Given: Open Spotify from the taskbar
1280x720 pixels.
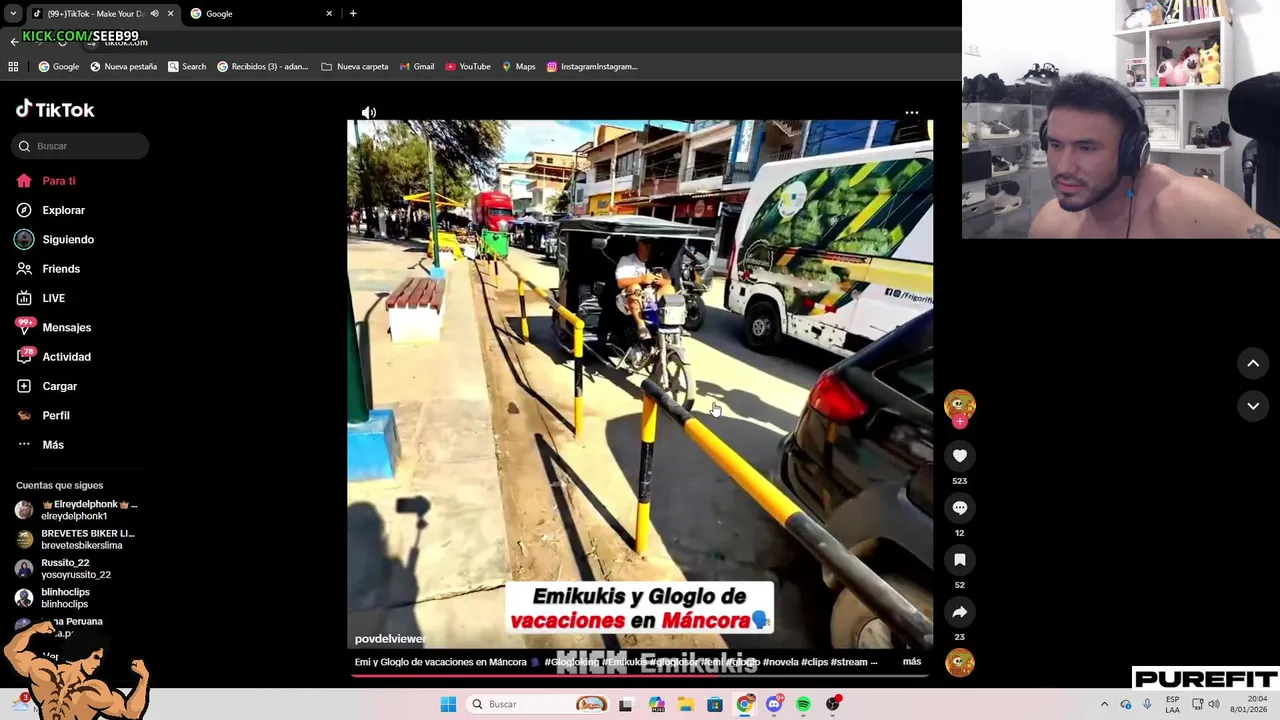Looking at the screenshot, I should (x=803, y=704).
